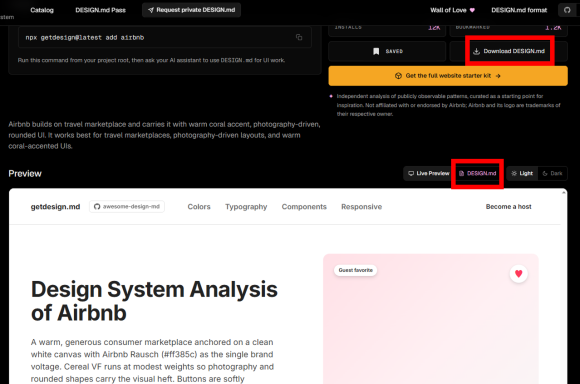Switch preview to Dark mode
The image size is (580, 384).
tap(552, 173)
